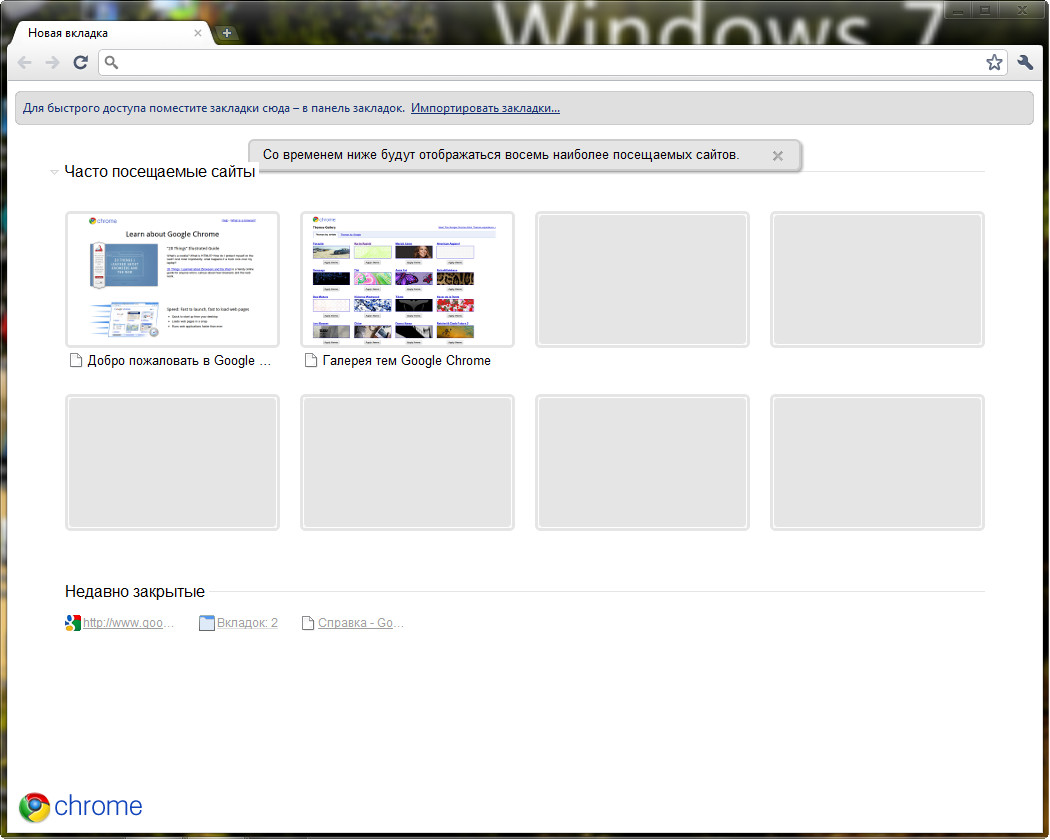Open the Learn about Google Chrome thumbnail
This screenshot has height=840, width=1050.
tap(172, 279)
